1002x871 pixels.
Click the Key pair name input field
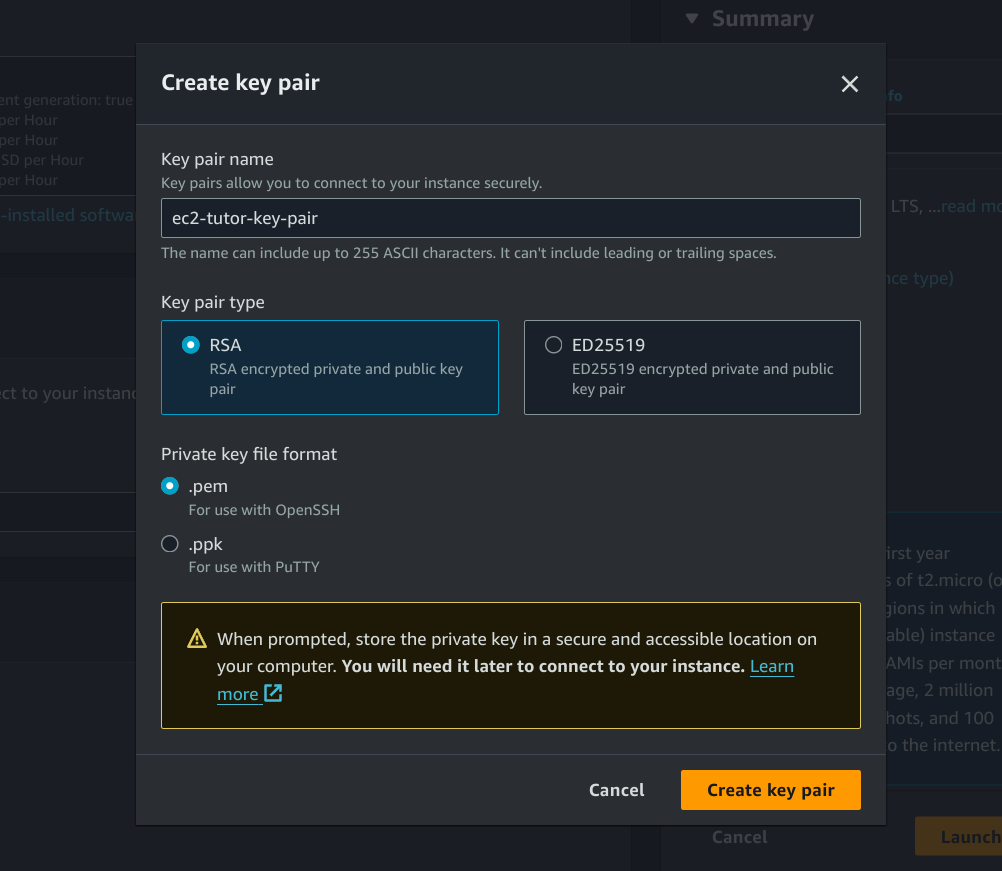pyautogui.click(x=511, y=218)
